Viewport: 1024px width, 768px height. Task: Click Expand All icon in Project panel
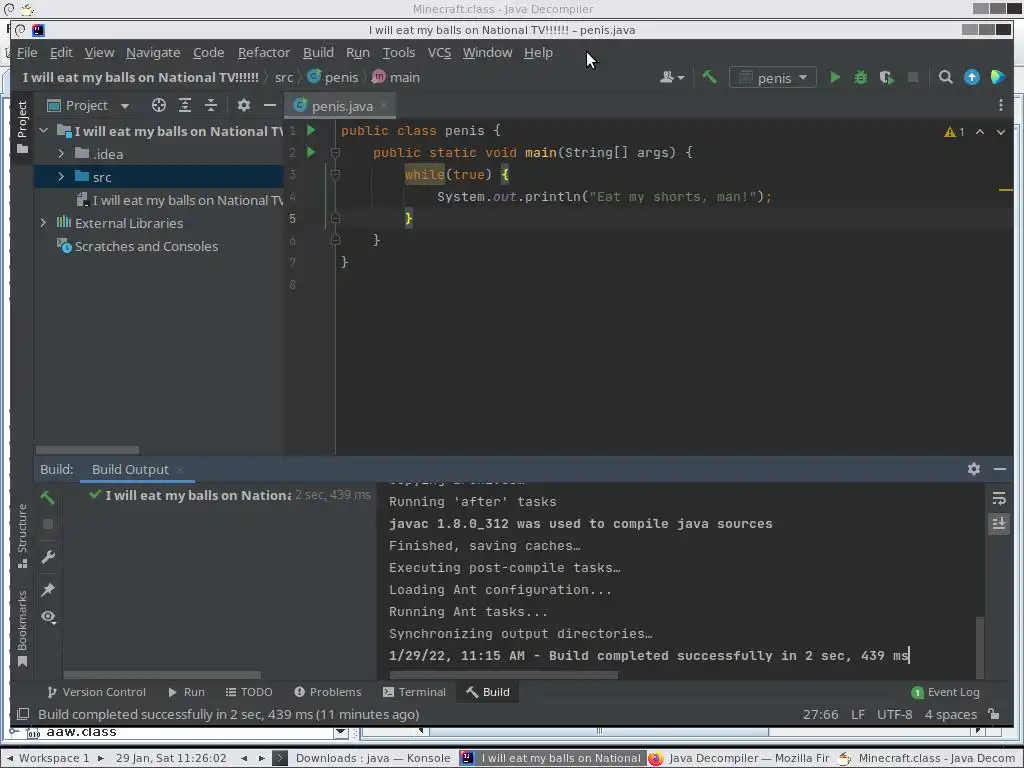(185, 105)
